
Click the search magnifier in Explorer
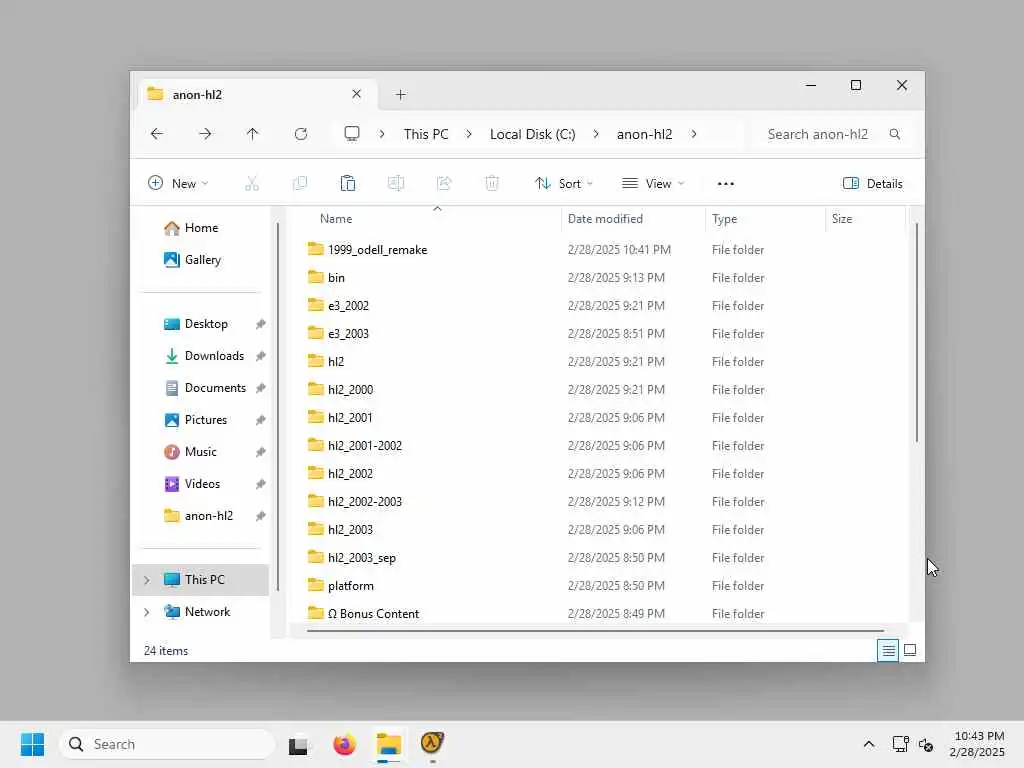(x=895, y=134)
